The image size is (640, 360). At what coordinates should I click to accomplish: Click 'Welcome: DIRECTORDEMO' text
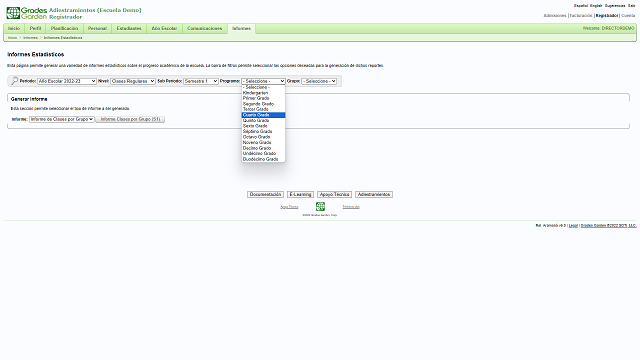pos(609,29)
